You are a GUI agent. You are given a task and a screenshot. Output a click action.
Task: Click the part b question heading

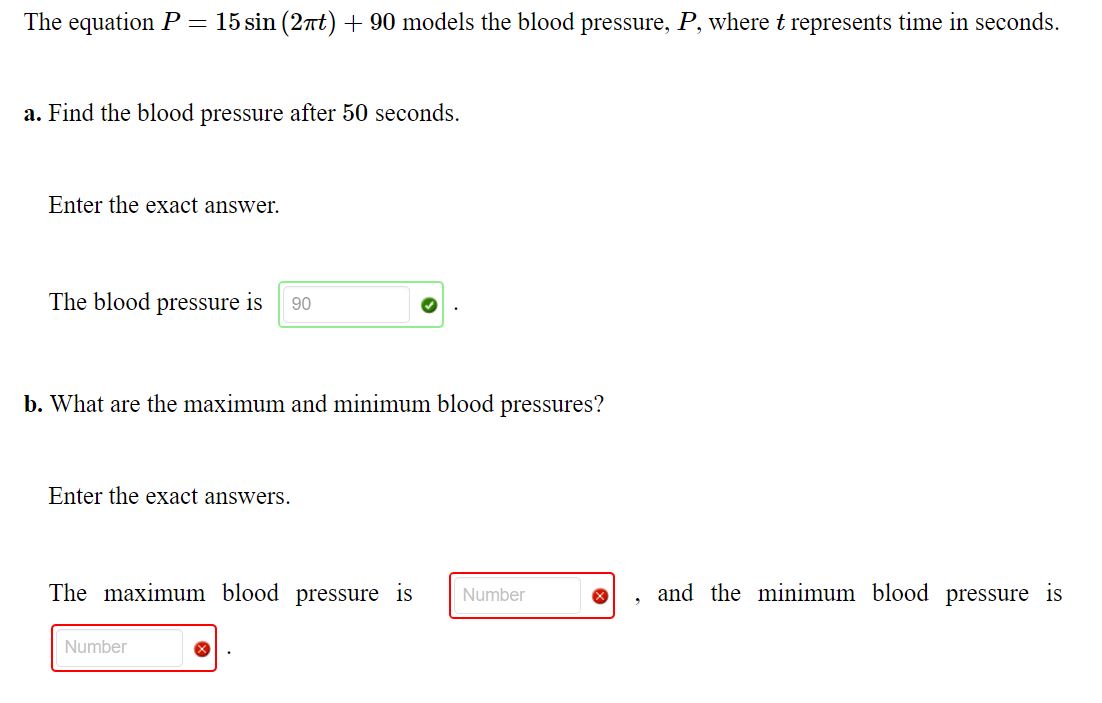(314, 404)
